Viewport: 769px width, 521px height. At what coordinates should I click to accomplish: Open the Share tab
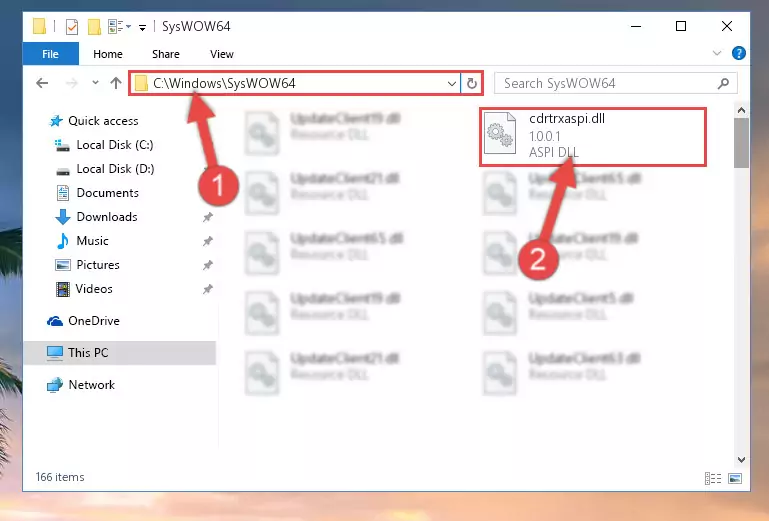click(x=166, y=54)
